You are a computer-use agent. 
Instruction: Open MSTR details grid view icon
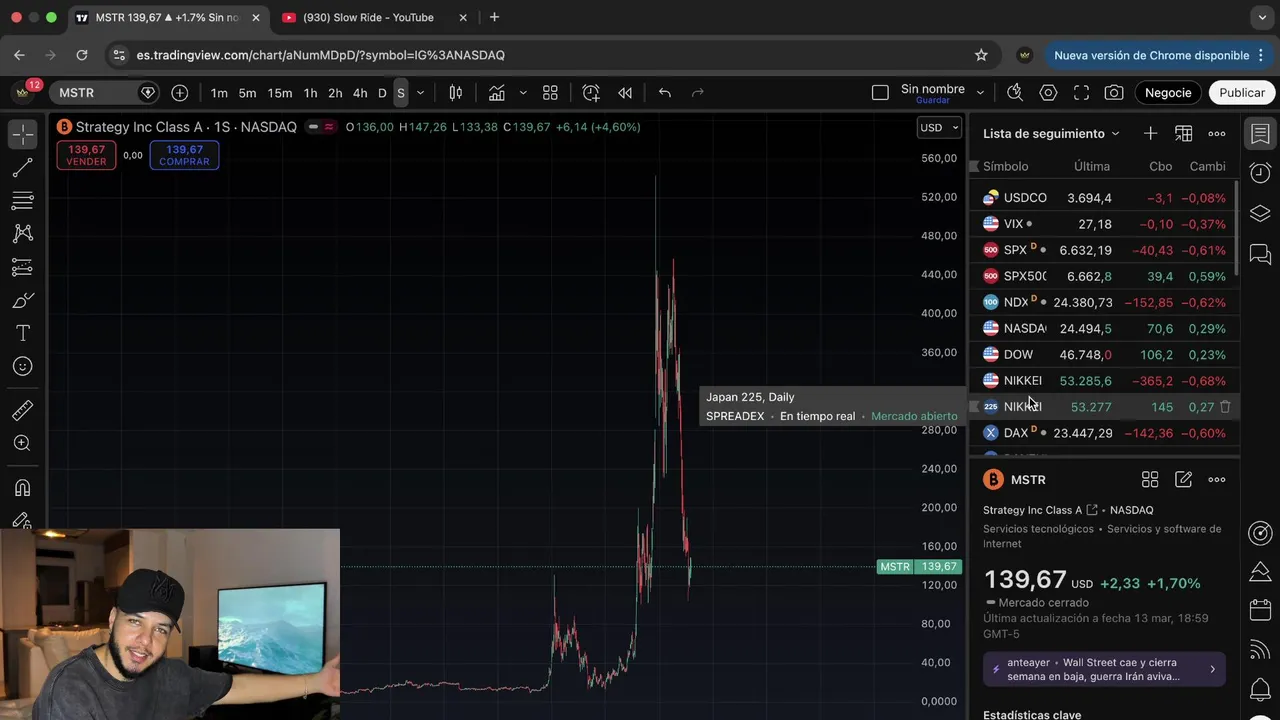click(x=1150, y=480)
